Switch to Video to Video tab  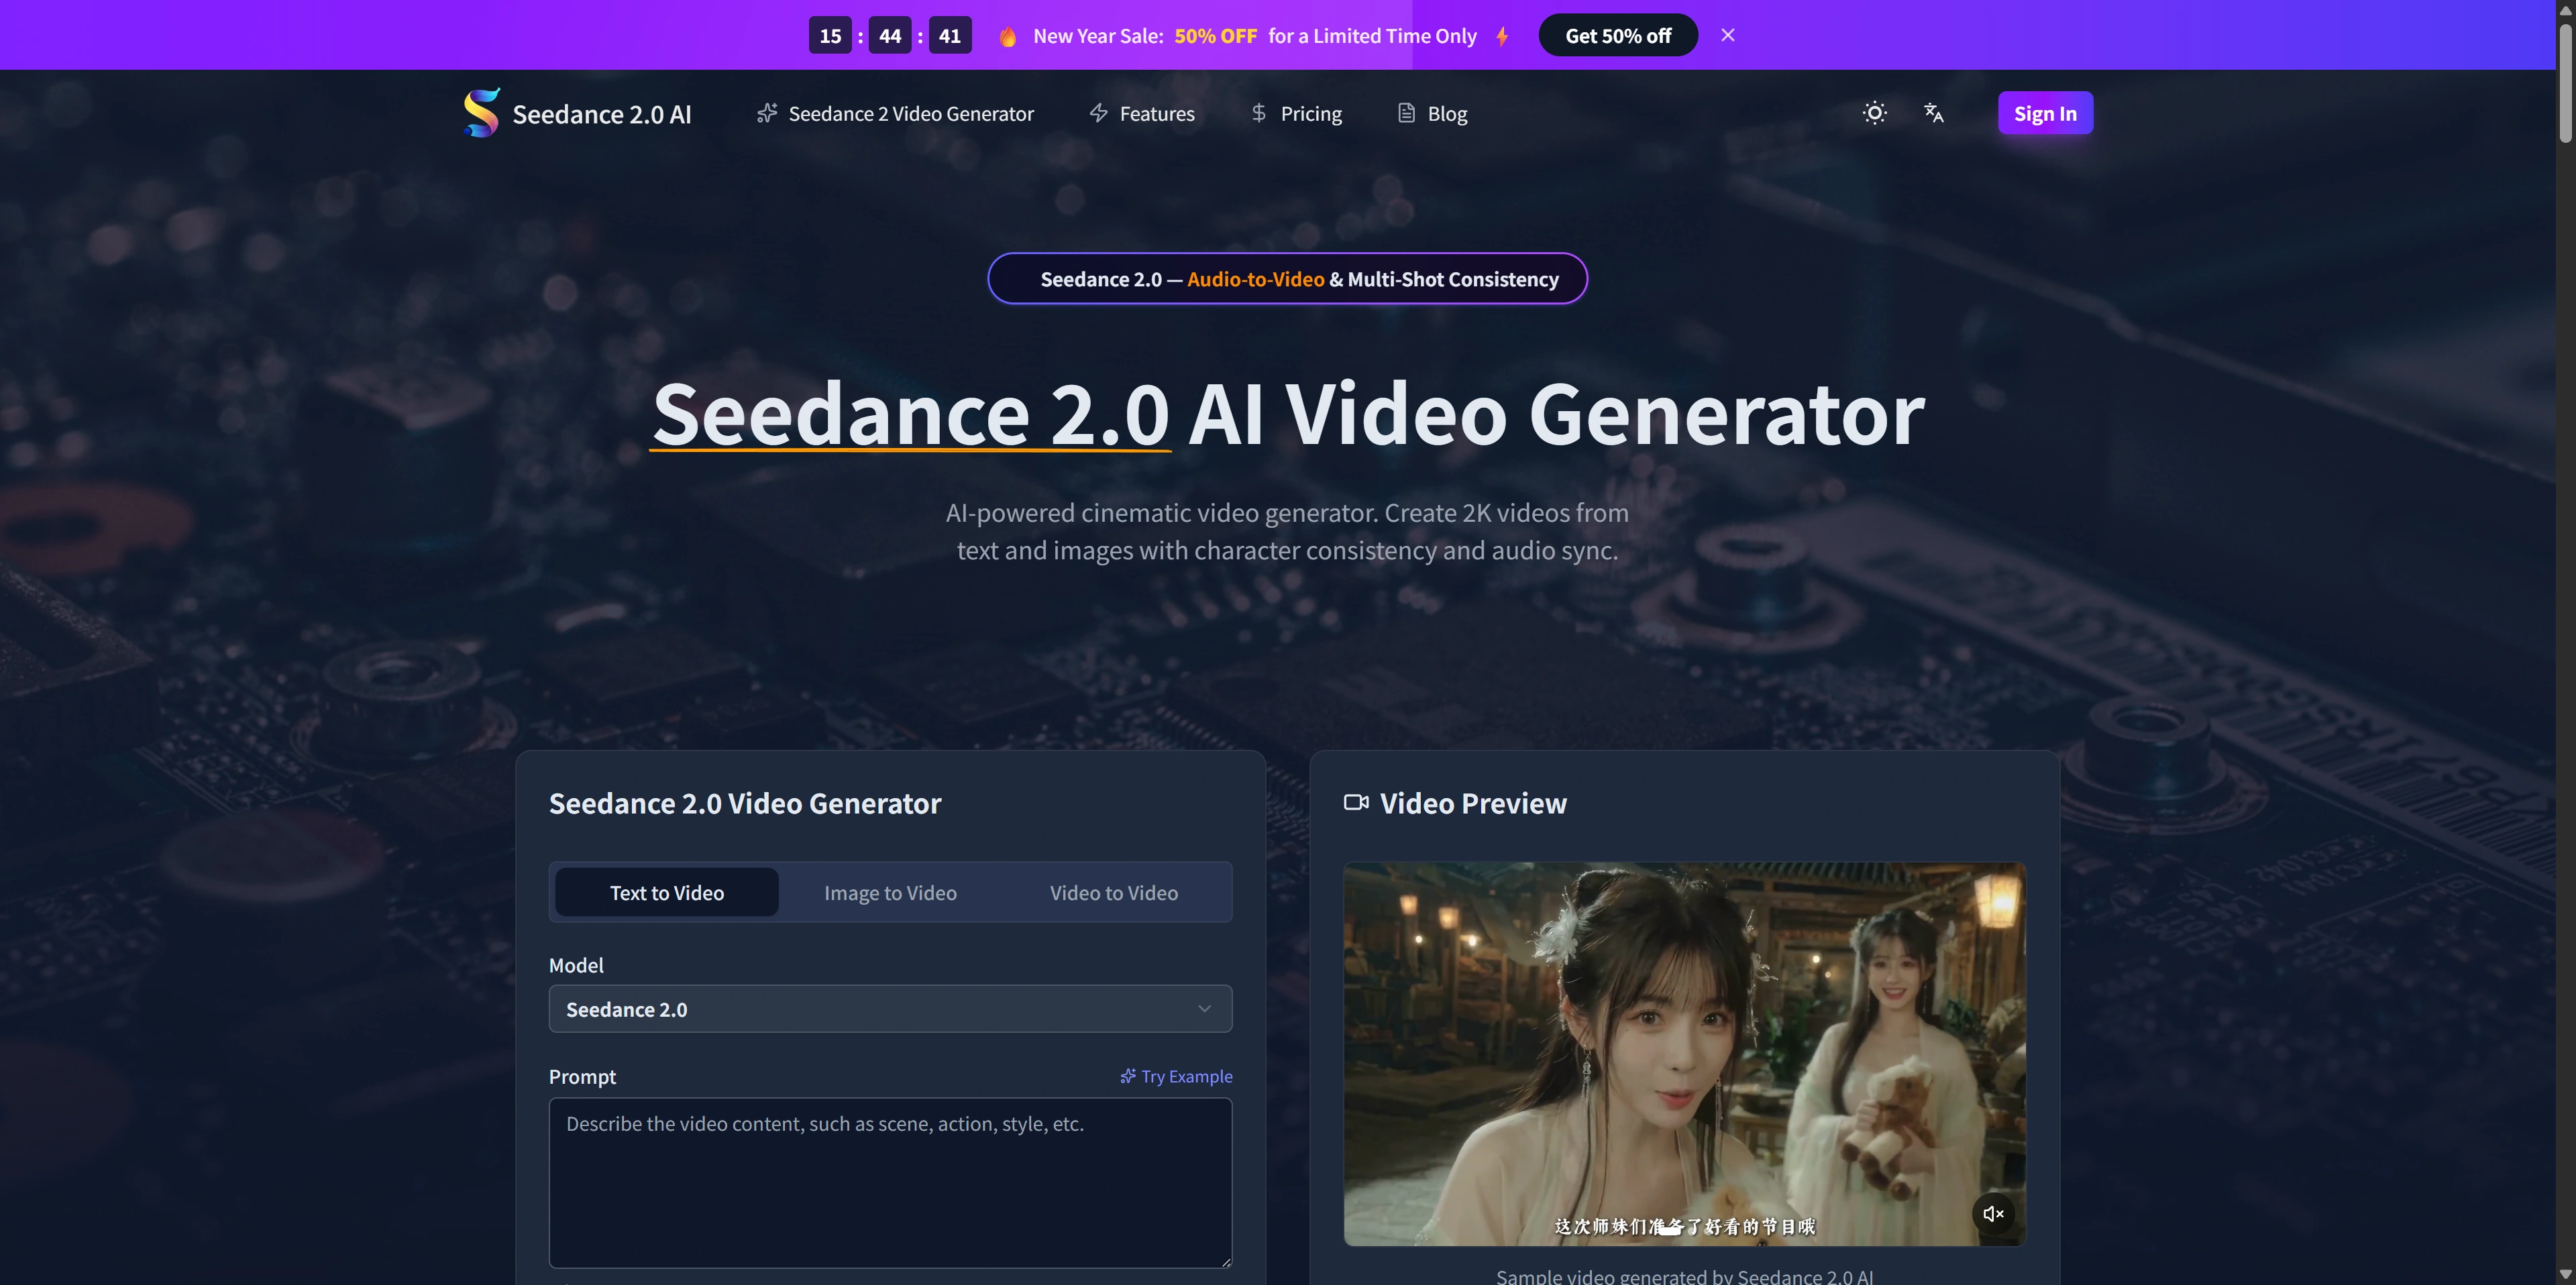point(1113,892)
